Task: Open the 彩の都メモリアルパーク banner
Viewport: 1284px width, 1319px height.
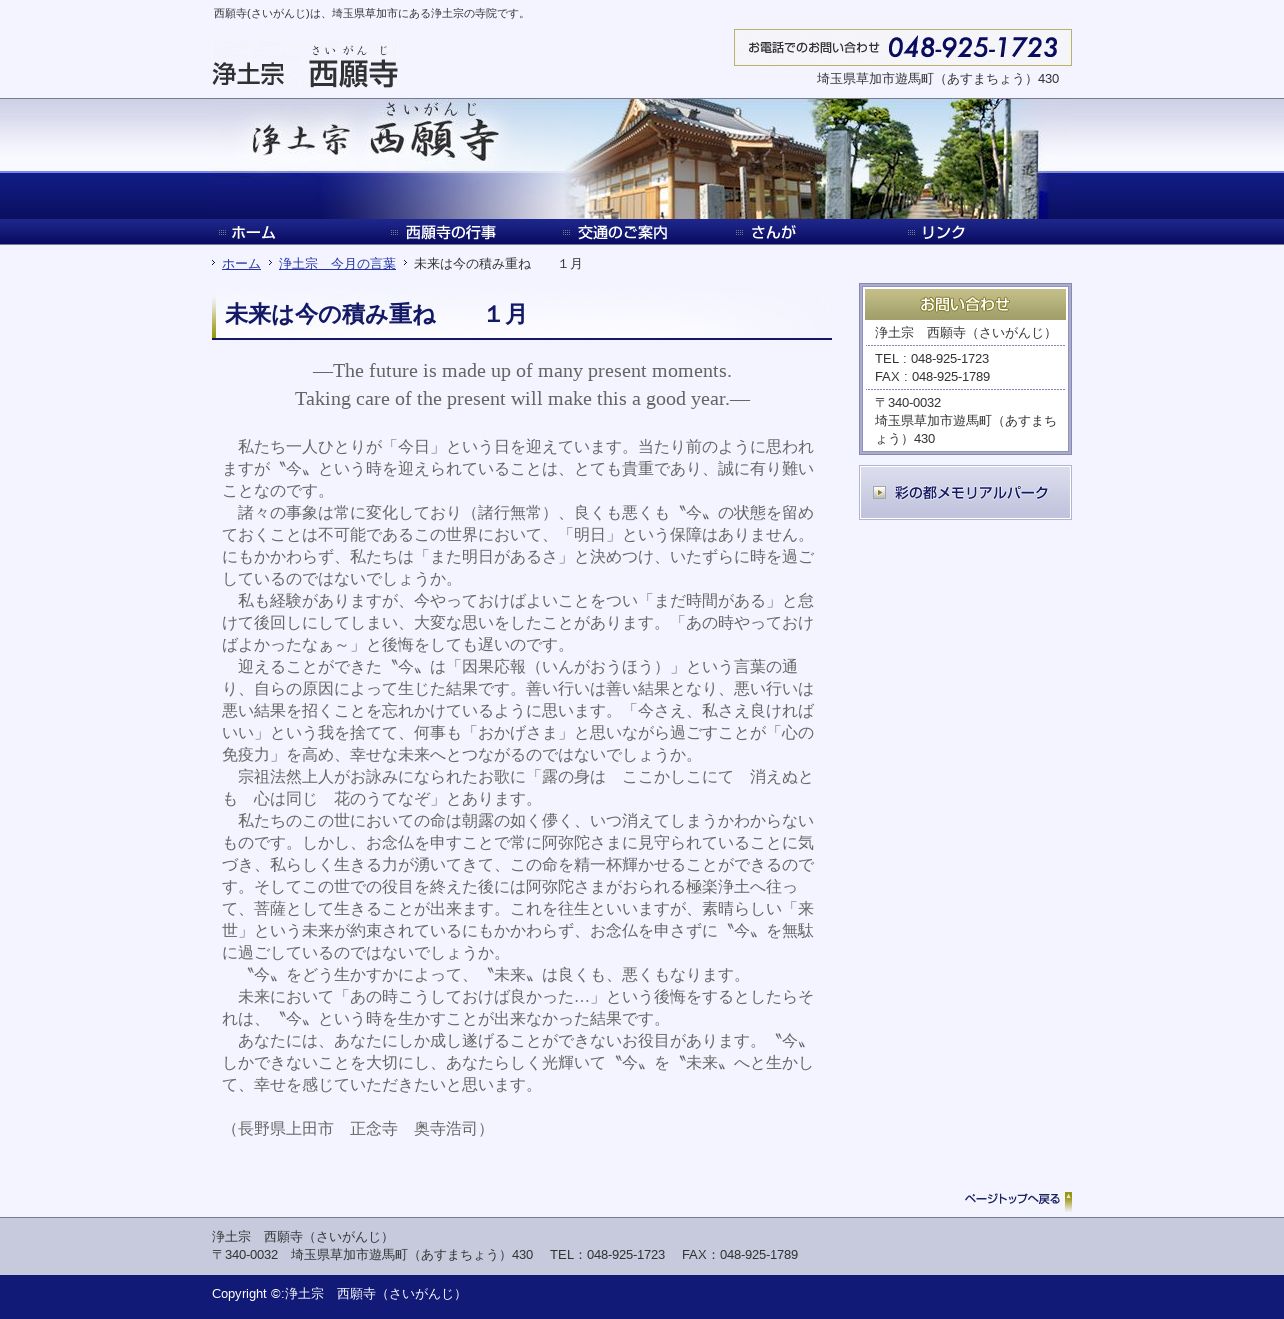Action: [x=965, y=492]
